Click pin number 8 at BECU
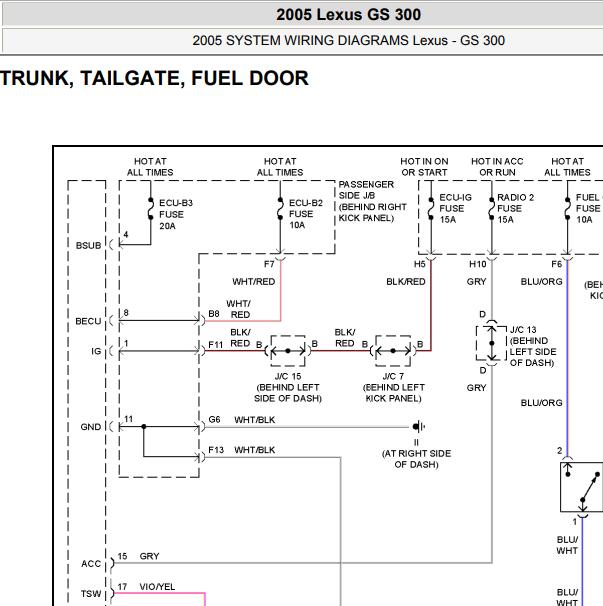Image resolution: width=603 pixels, height=606 pixels. 126,313
